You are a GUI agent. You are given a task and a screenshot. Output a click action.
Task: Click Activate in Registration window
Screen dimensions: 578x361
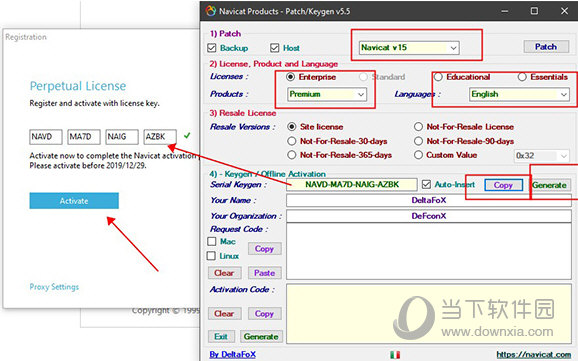click(x=74, y=201)
